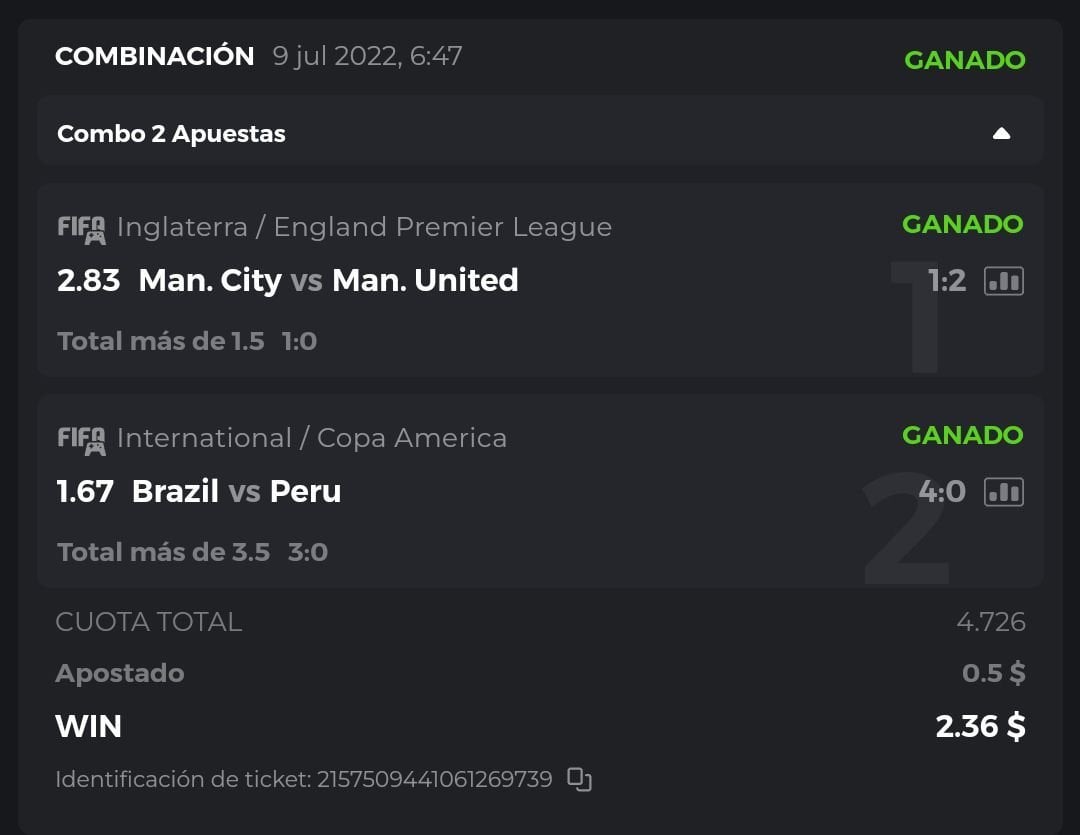
Task: Click the 4:0 final score
Action: coord(941,492)
